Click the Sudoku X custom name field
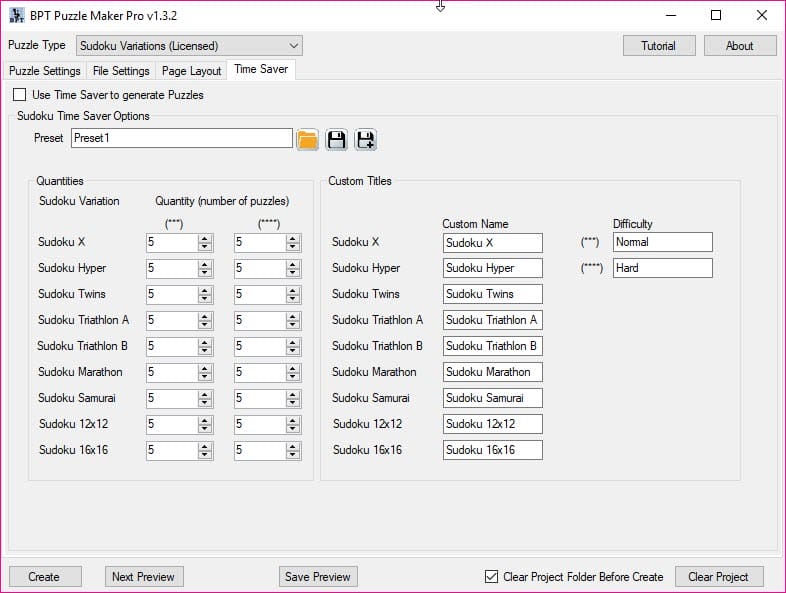 point(493,243)
